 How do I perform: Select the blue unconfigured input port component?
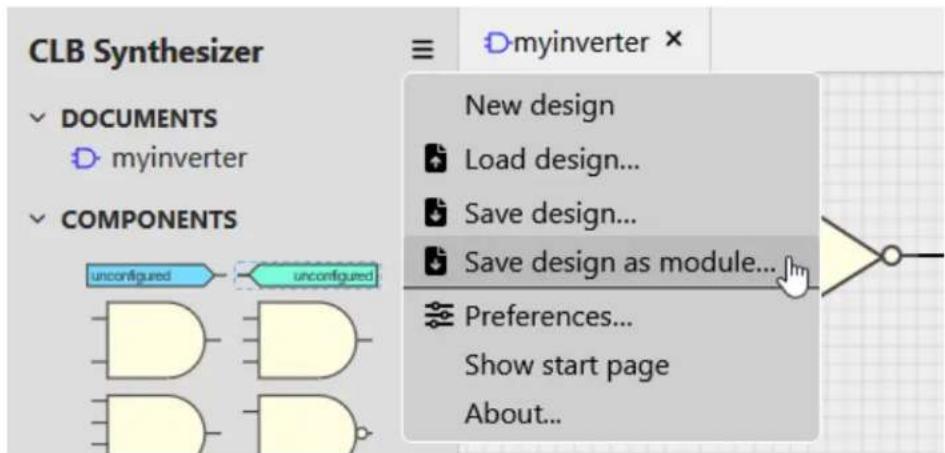pos(154,275)
